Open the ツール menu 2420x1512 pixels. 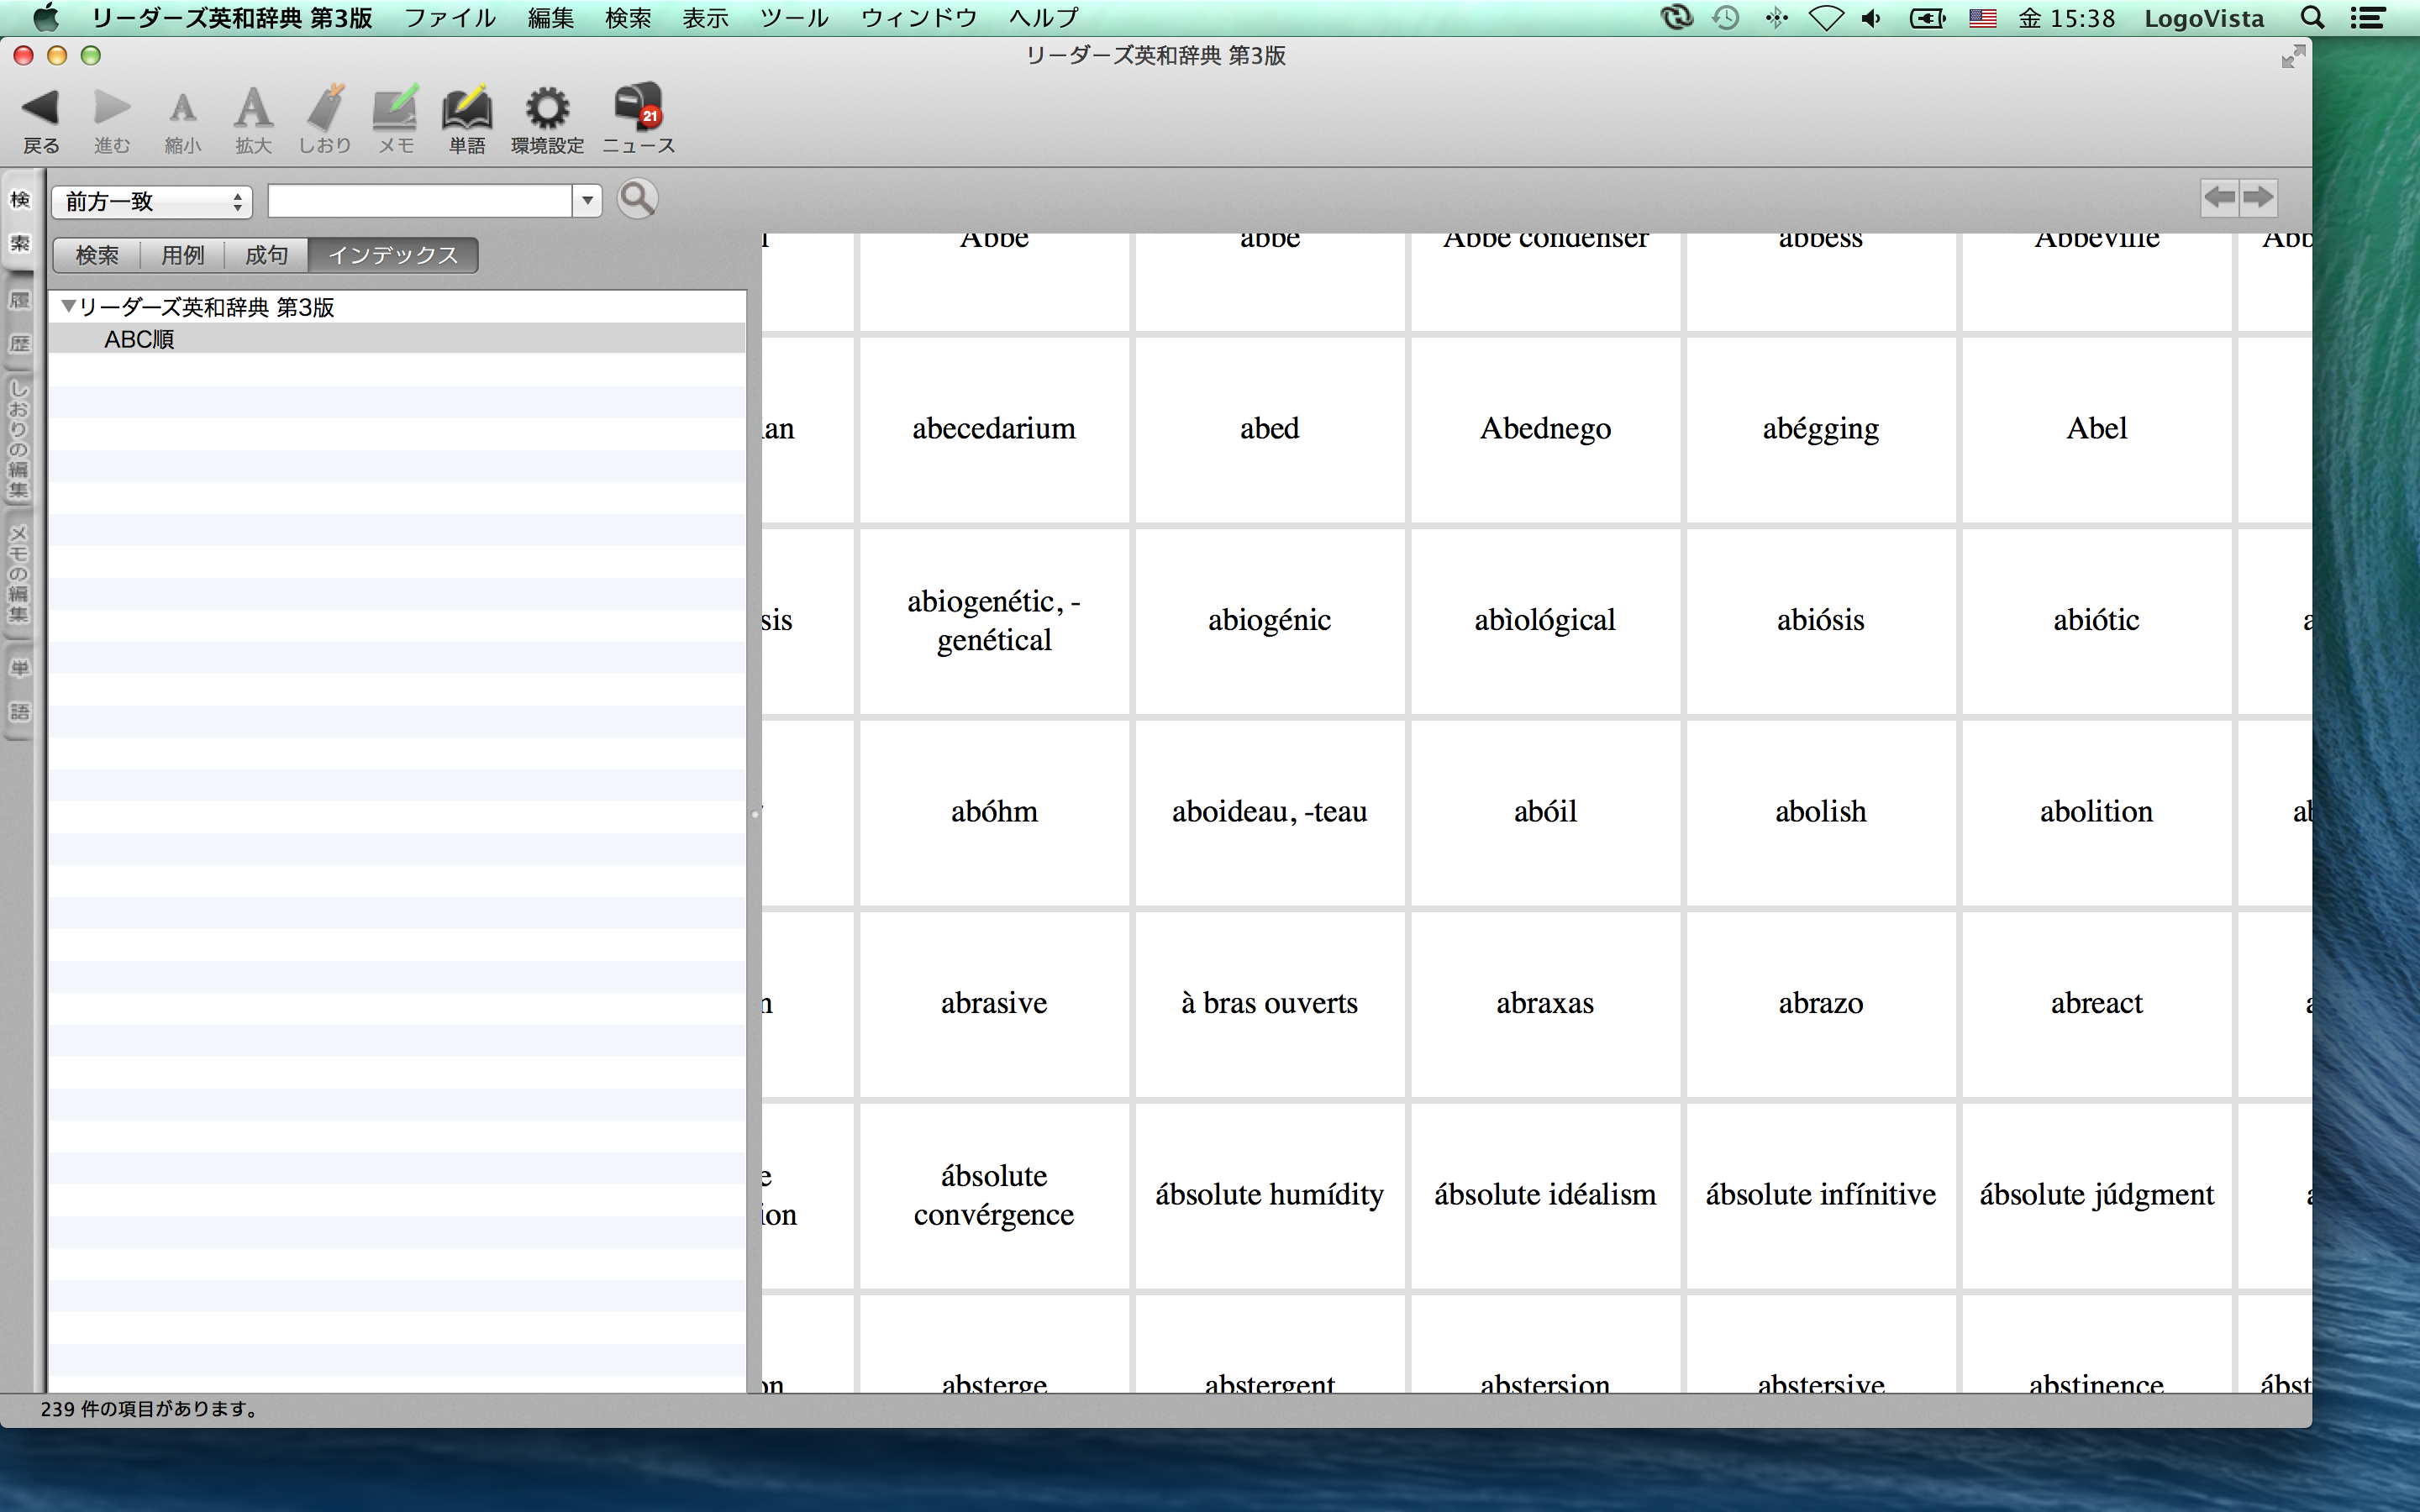click(x=793, y=18)
